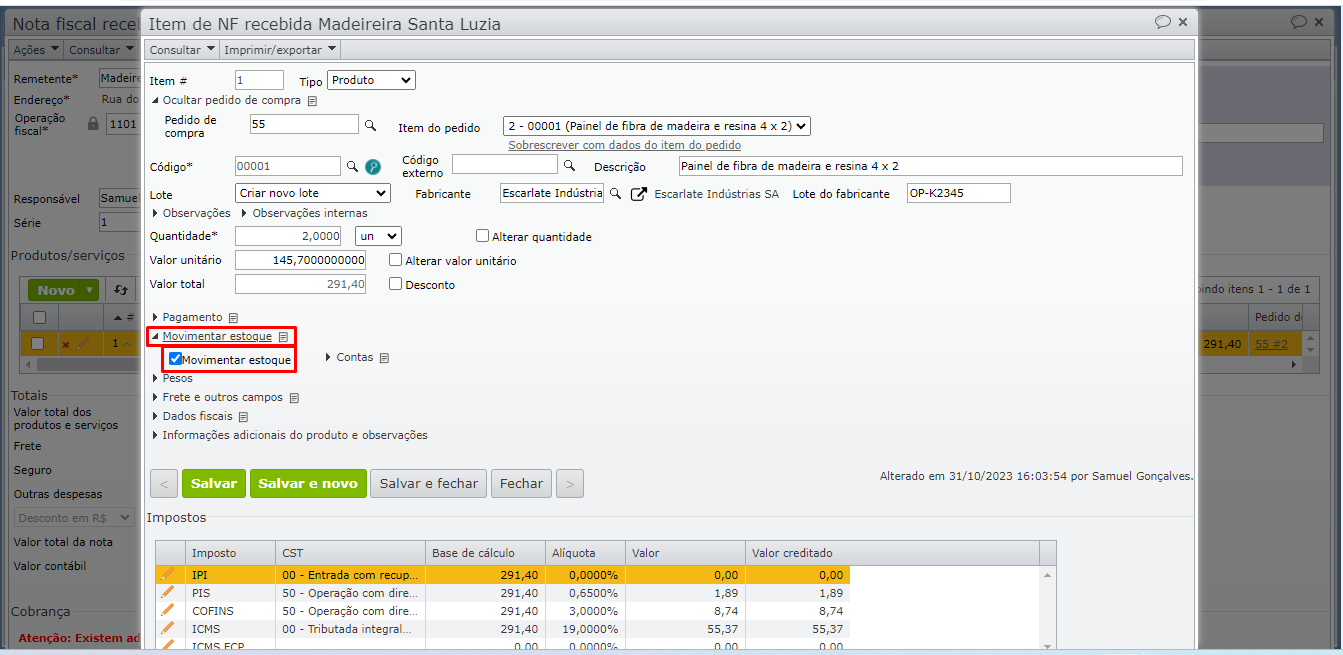Tick the header select-all checkbox in the background grid
This screenshot has width=1343, height=655.
pyautogui.click(x=39, y=317)
